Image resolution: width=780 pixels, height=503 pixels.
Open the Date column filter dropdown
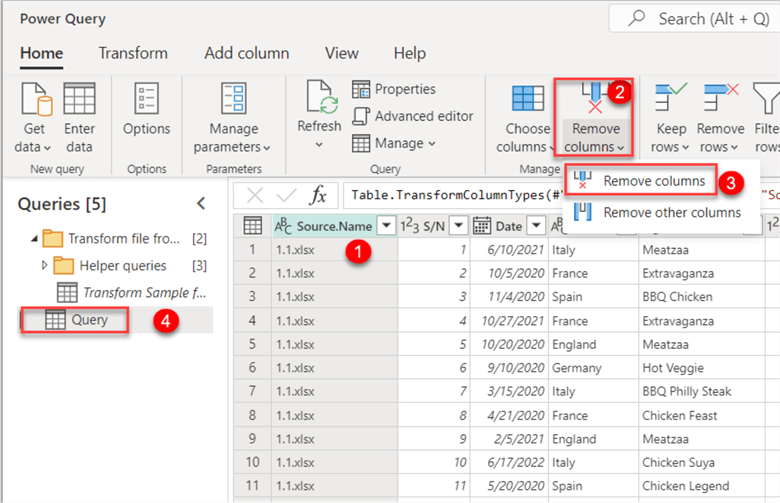coord(536,226)
